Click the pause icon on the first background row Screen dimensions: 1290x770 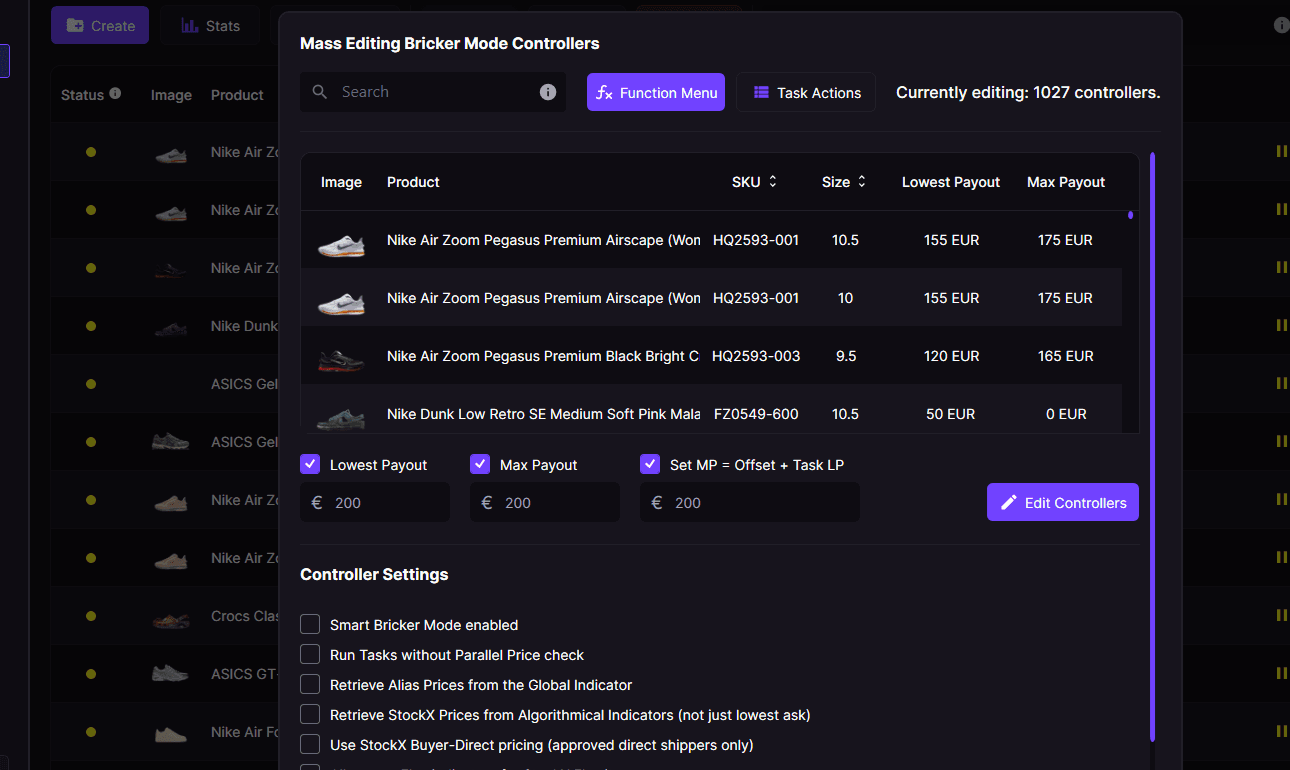point(1281,152)
